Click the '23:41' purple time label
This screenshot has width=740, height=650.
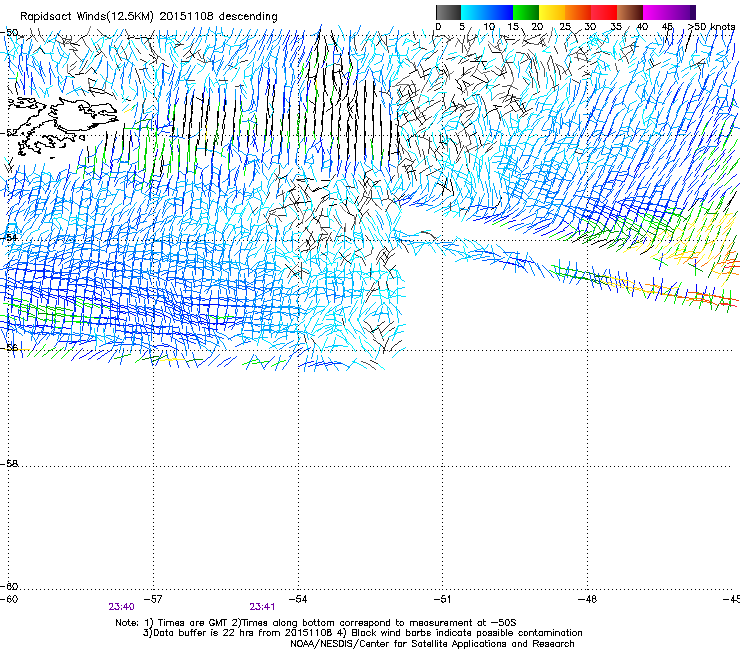[262, 607]
